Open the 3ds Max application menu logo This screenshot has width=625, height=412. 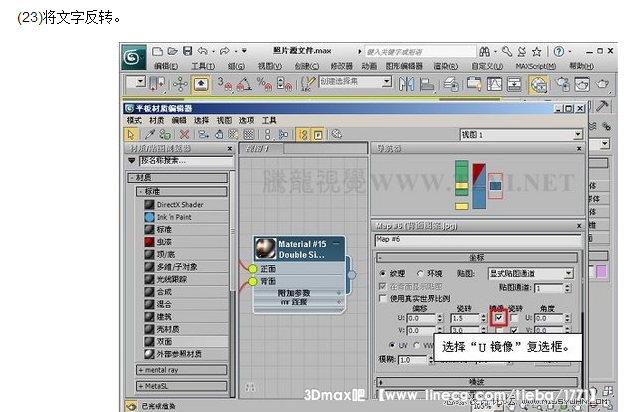point(133,58)
